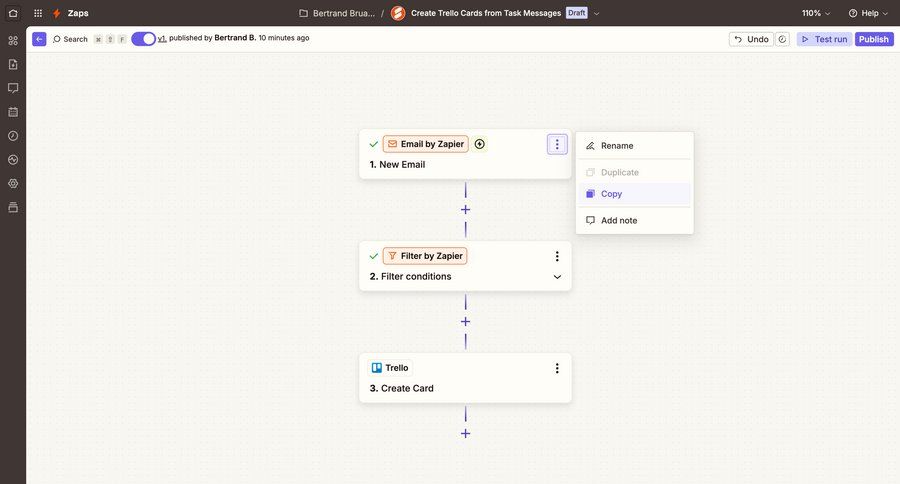Screen dimensions: 900x484
Task: Open the apps grid menu icon
Action: pyautogui.click(x=38, y=13)
